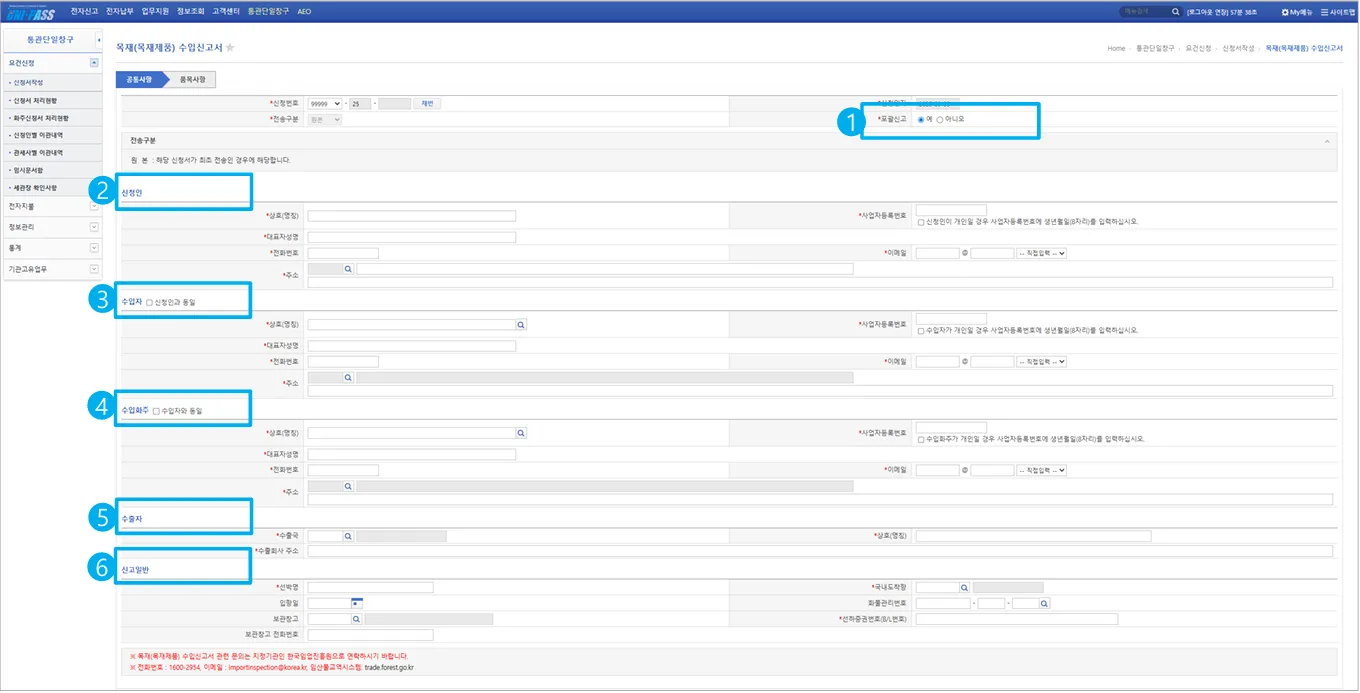This screenshot has width=1360, height=693.
Task: Switch to the 품목사항 tab
Action: pyautogui.click(x=188, y=79)
